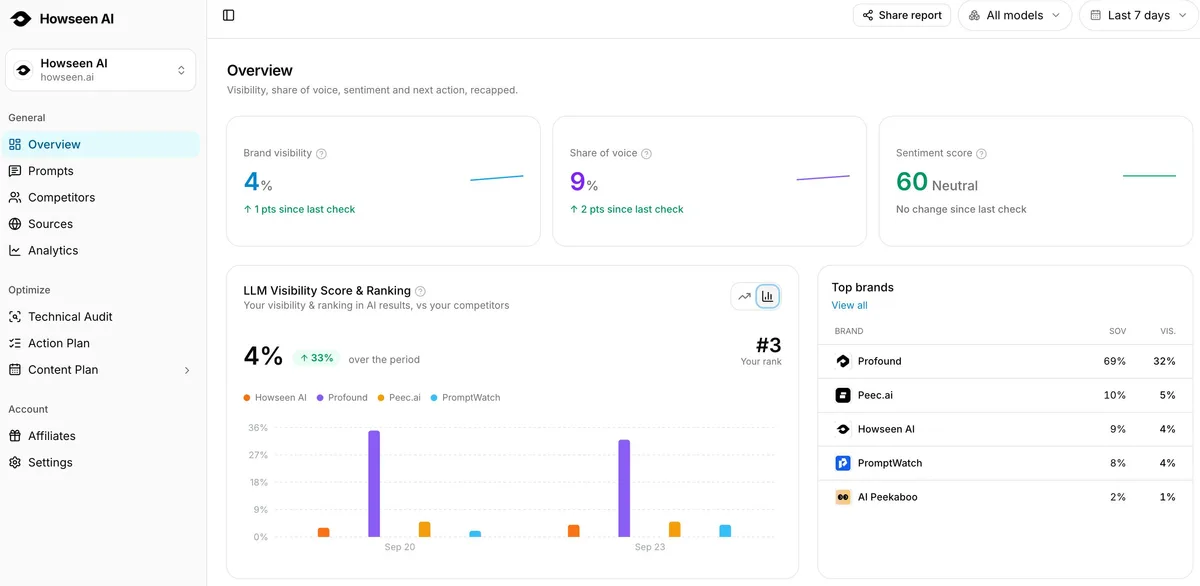Select the Howseen AI brand row
Viewport: 1200px width, 586px height.
tap(1005, 429)
